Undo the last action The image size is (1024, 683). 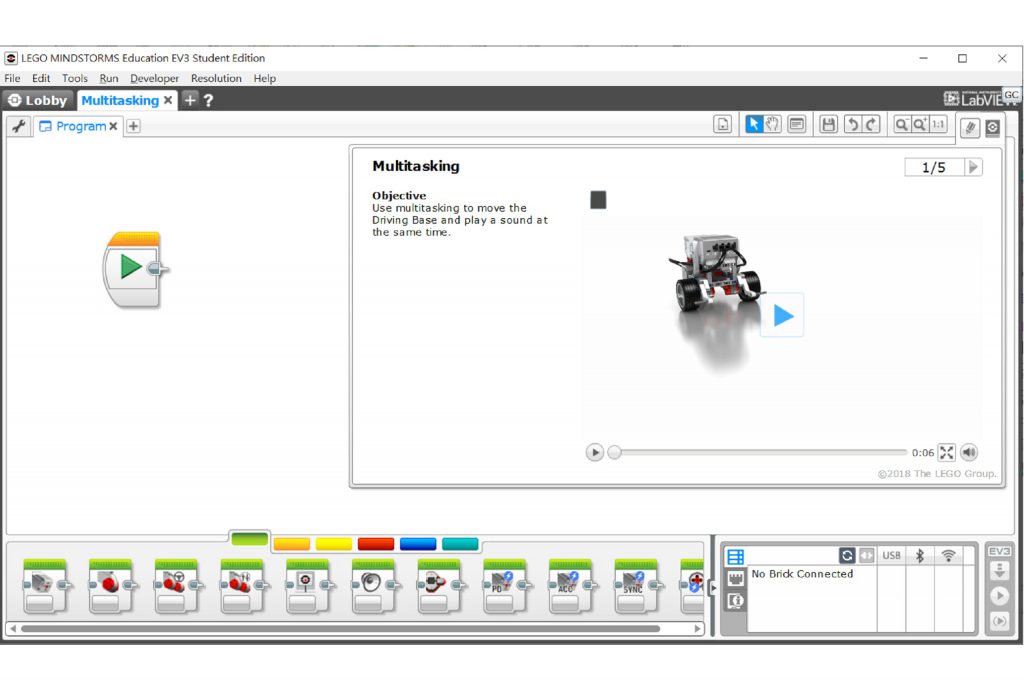[852, 124]
